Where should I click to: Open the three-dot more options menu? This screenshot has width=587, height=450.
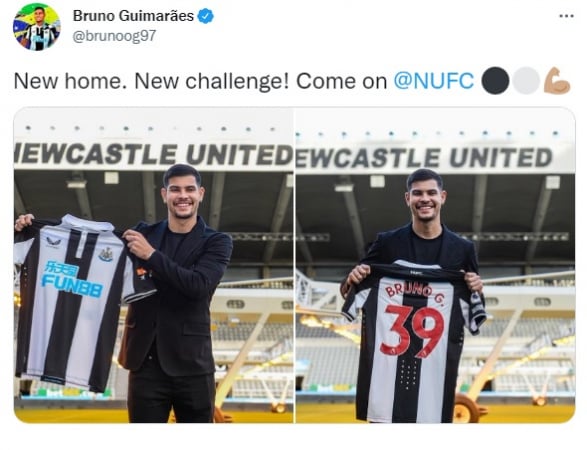coord(566,16)
